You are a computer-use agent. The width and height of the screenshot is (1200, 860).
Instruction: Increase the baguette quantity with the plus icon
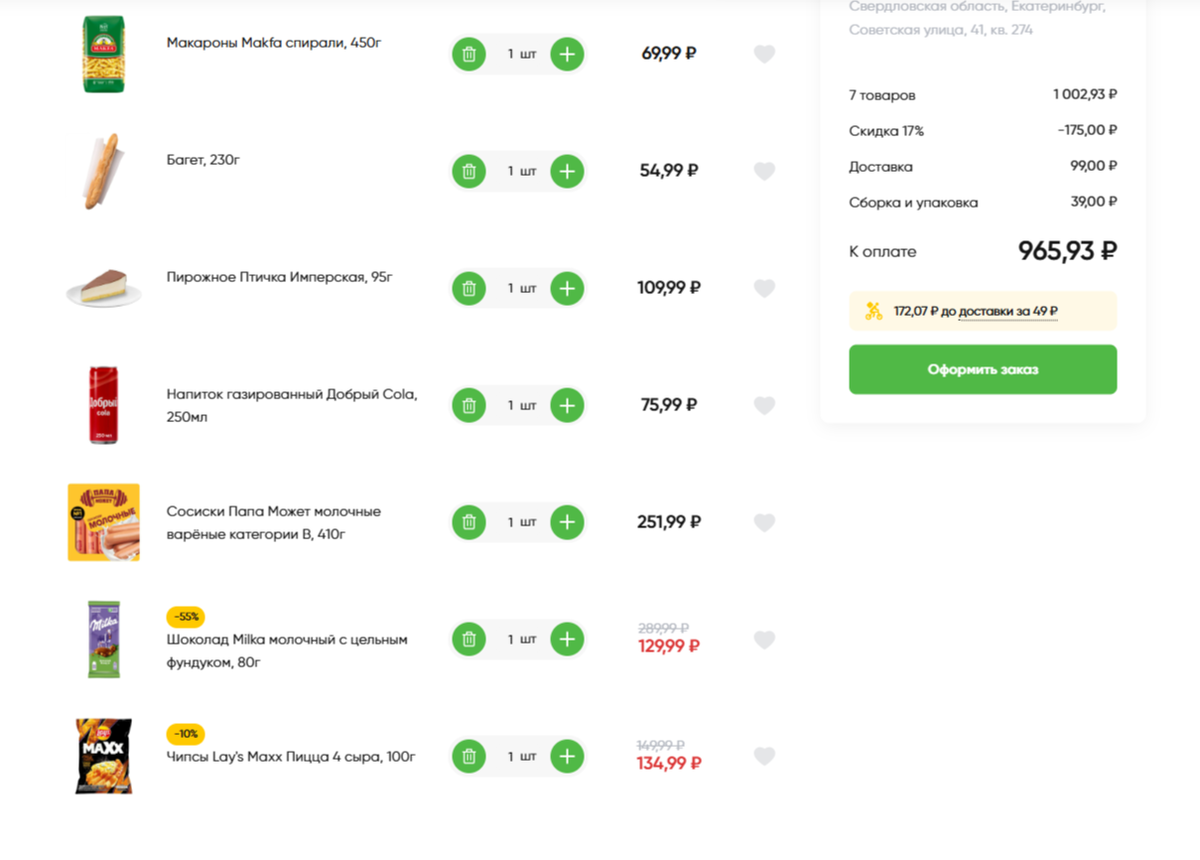click(567, 171)
